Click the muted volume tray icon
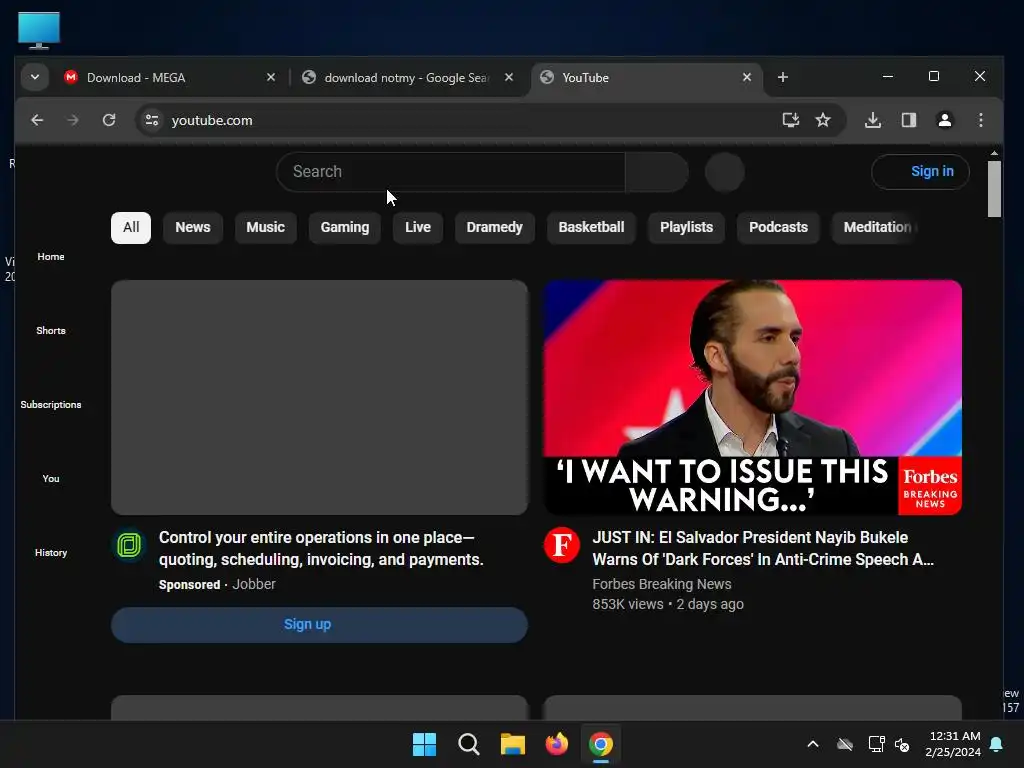Viewport: 1024px width, 768px height. pyautogui.click(x=902, y=744)
